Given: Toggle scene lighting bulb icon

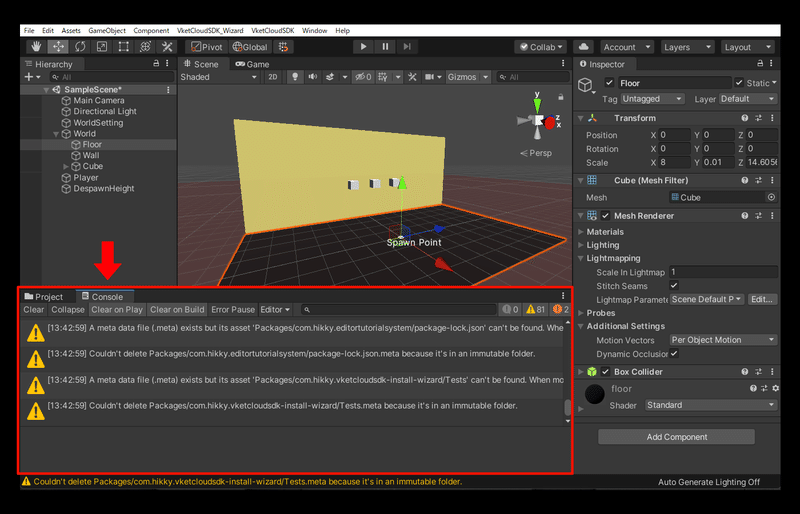Looking at the screenshot, I should 295,77.
